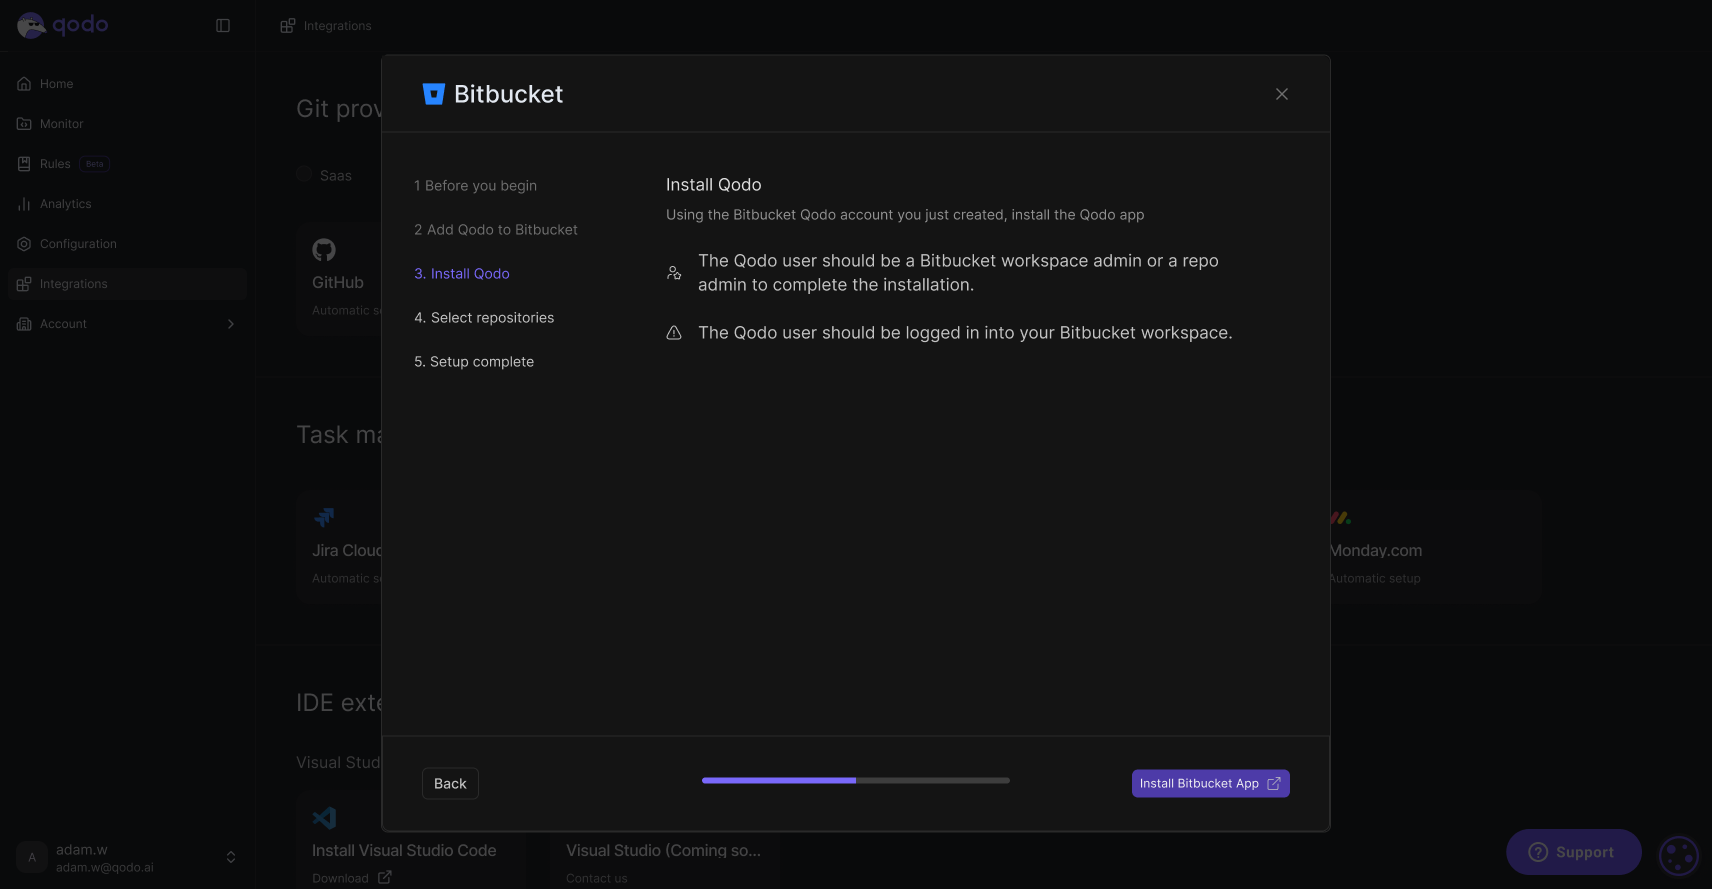Click the cookie preferences icon

pos(1679,856)
